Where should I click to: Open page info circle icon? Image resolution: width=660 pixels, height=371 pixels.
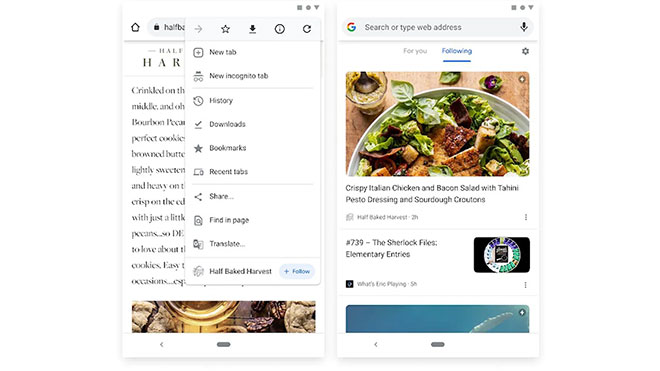(279, 29)
